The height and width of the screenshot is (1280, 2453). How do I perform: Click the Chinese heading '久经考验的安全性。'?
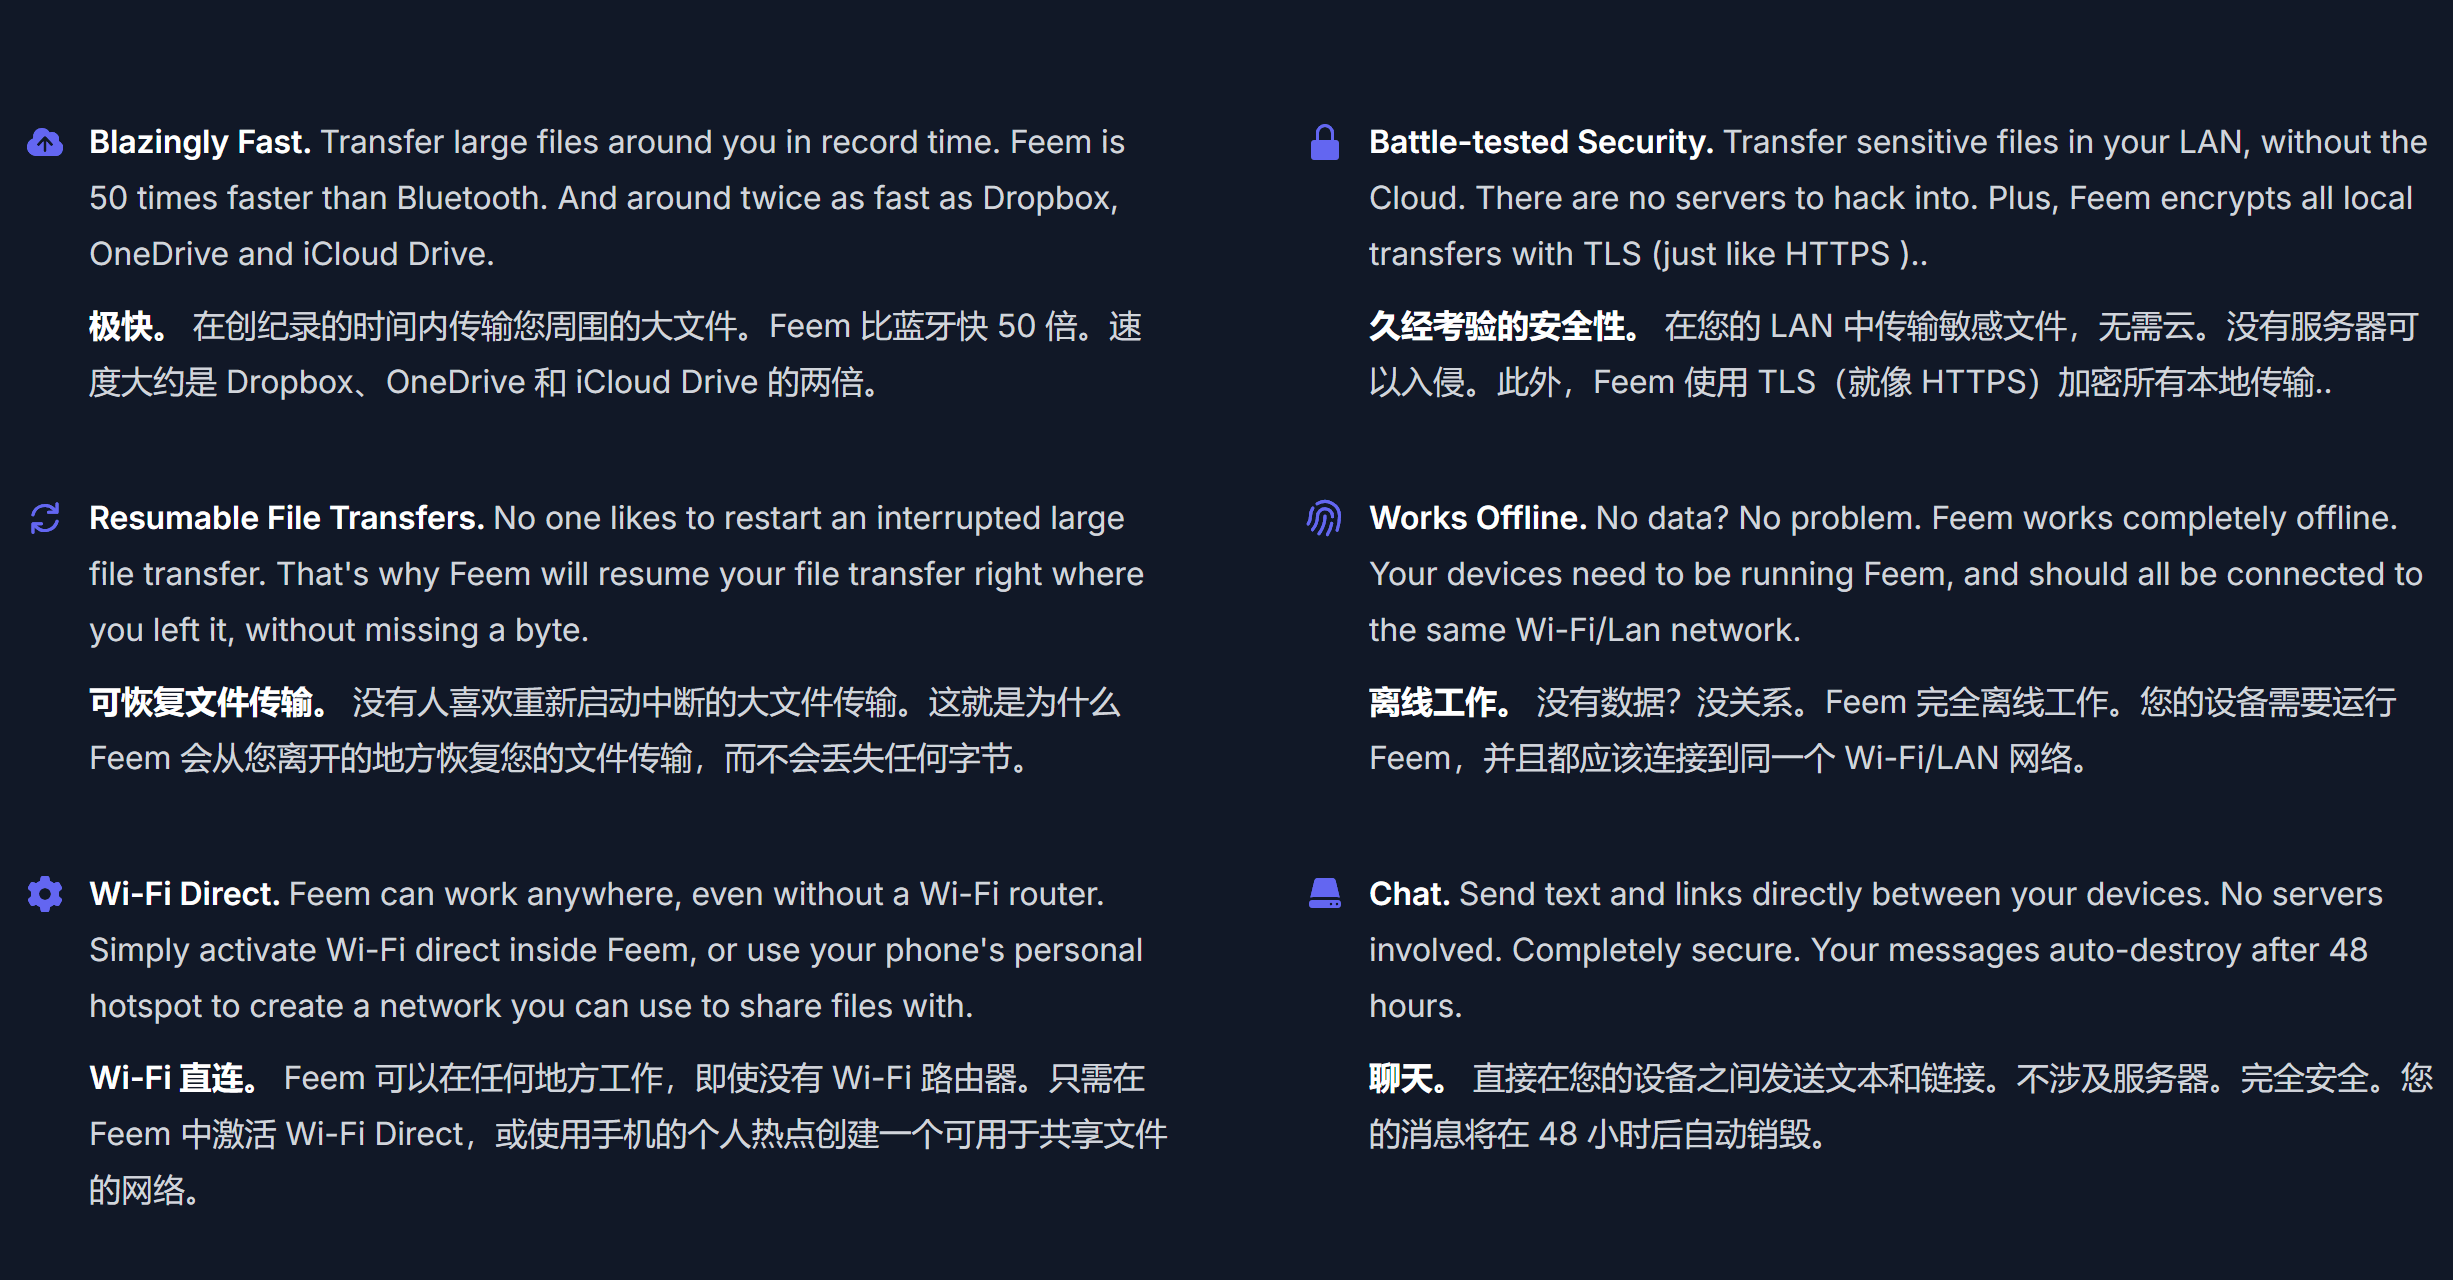tap(1503, 327)
